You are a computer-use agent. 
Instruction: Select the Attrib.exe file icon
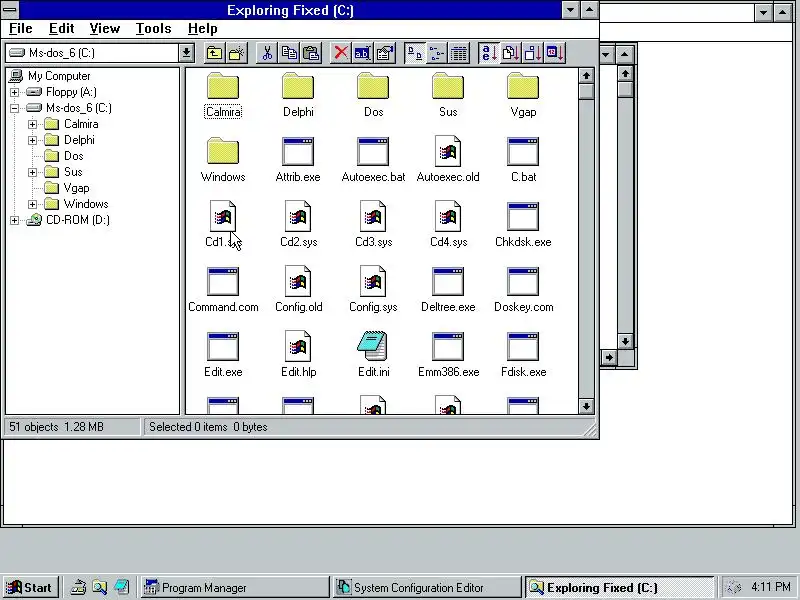tap(298, 152)
